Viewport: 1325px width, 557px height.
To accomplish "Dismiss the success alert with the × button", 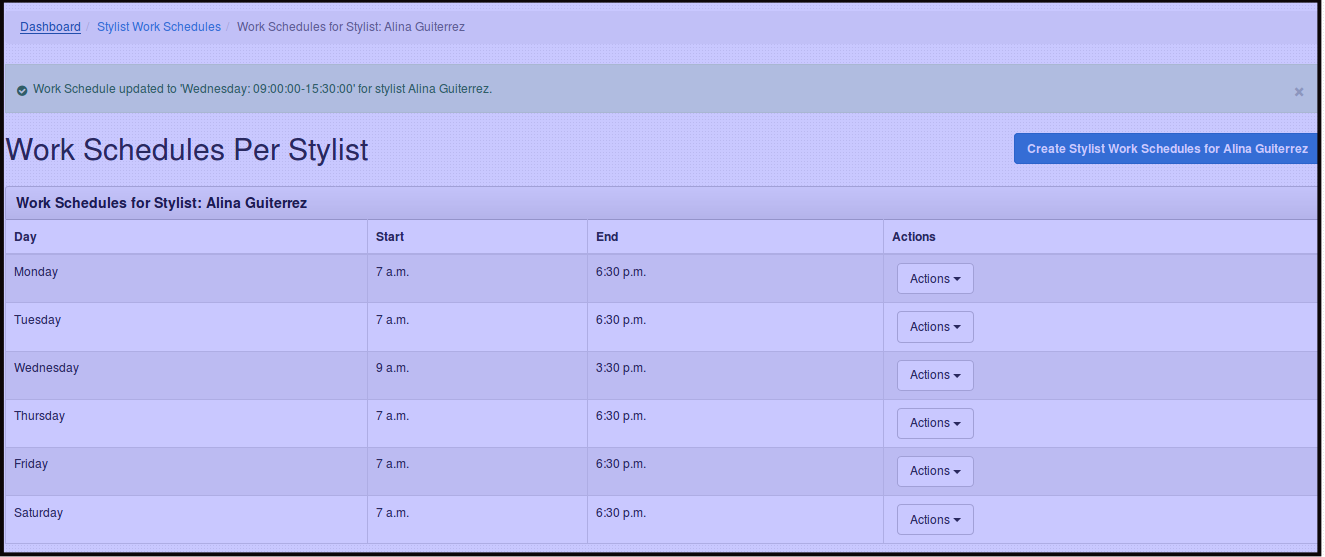I will tap(1299, 91).
